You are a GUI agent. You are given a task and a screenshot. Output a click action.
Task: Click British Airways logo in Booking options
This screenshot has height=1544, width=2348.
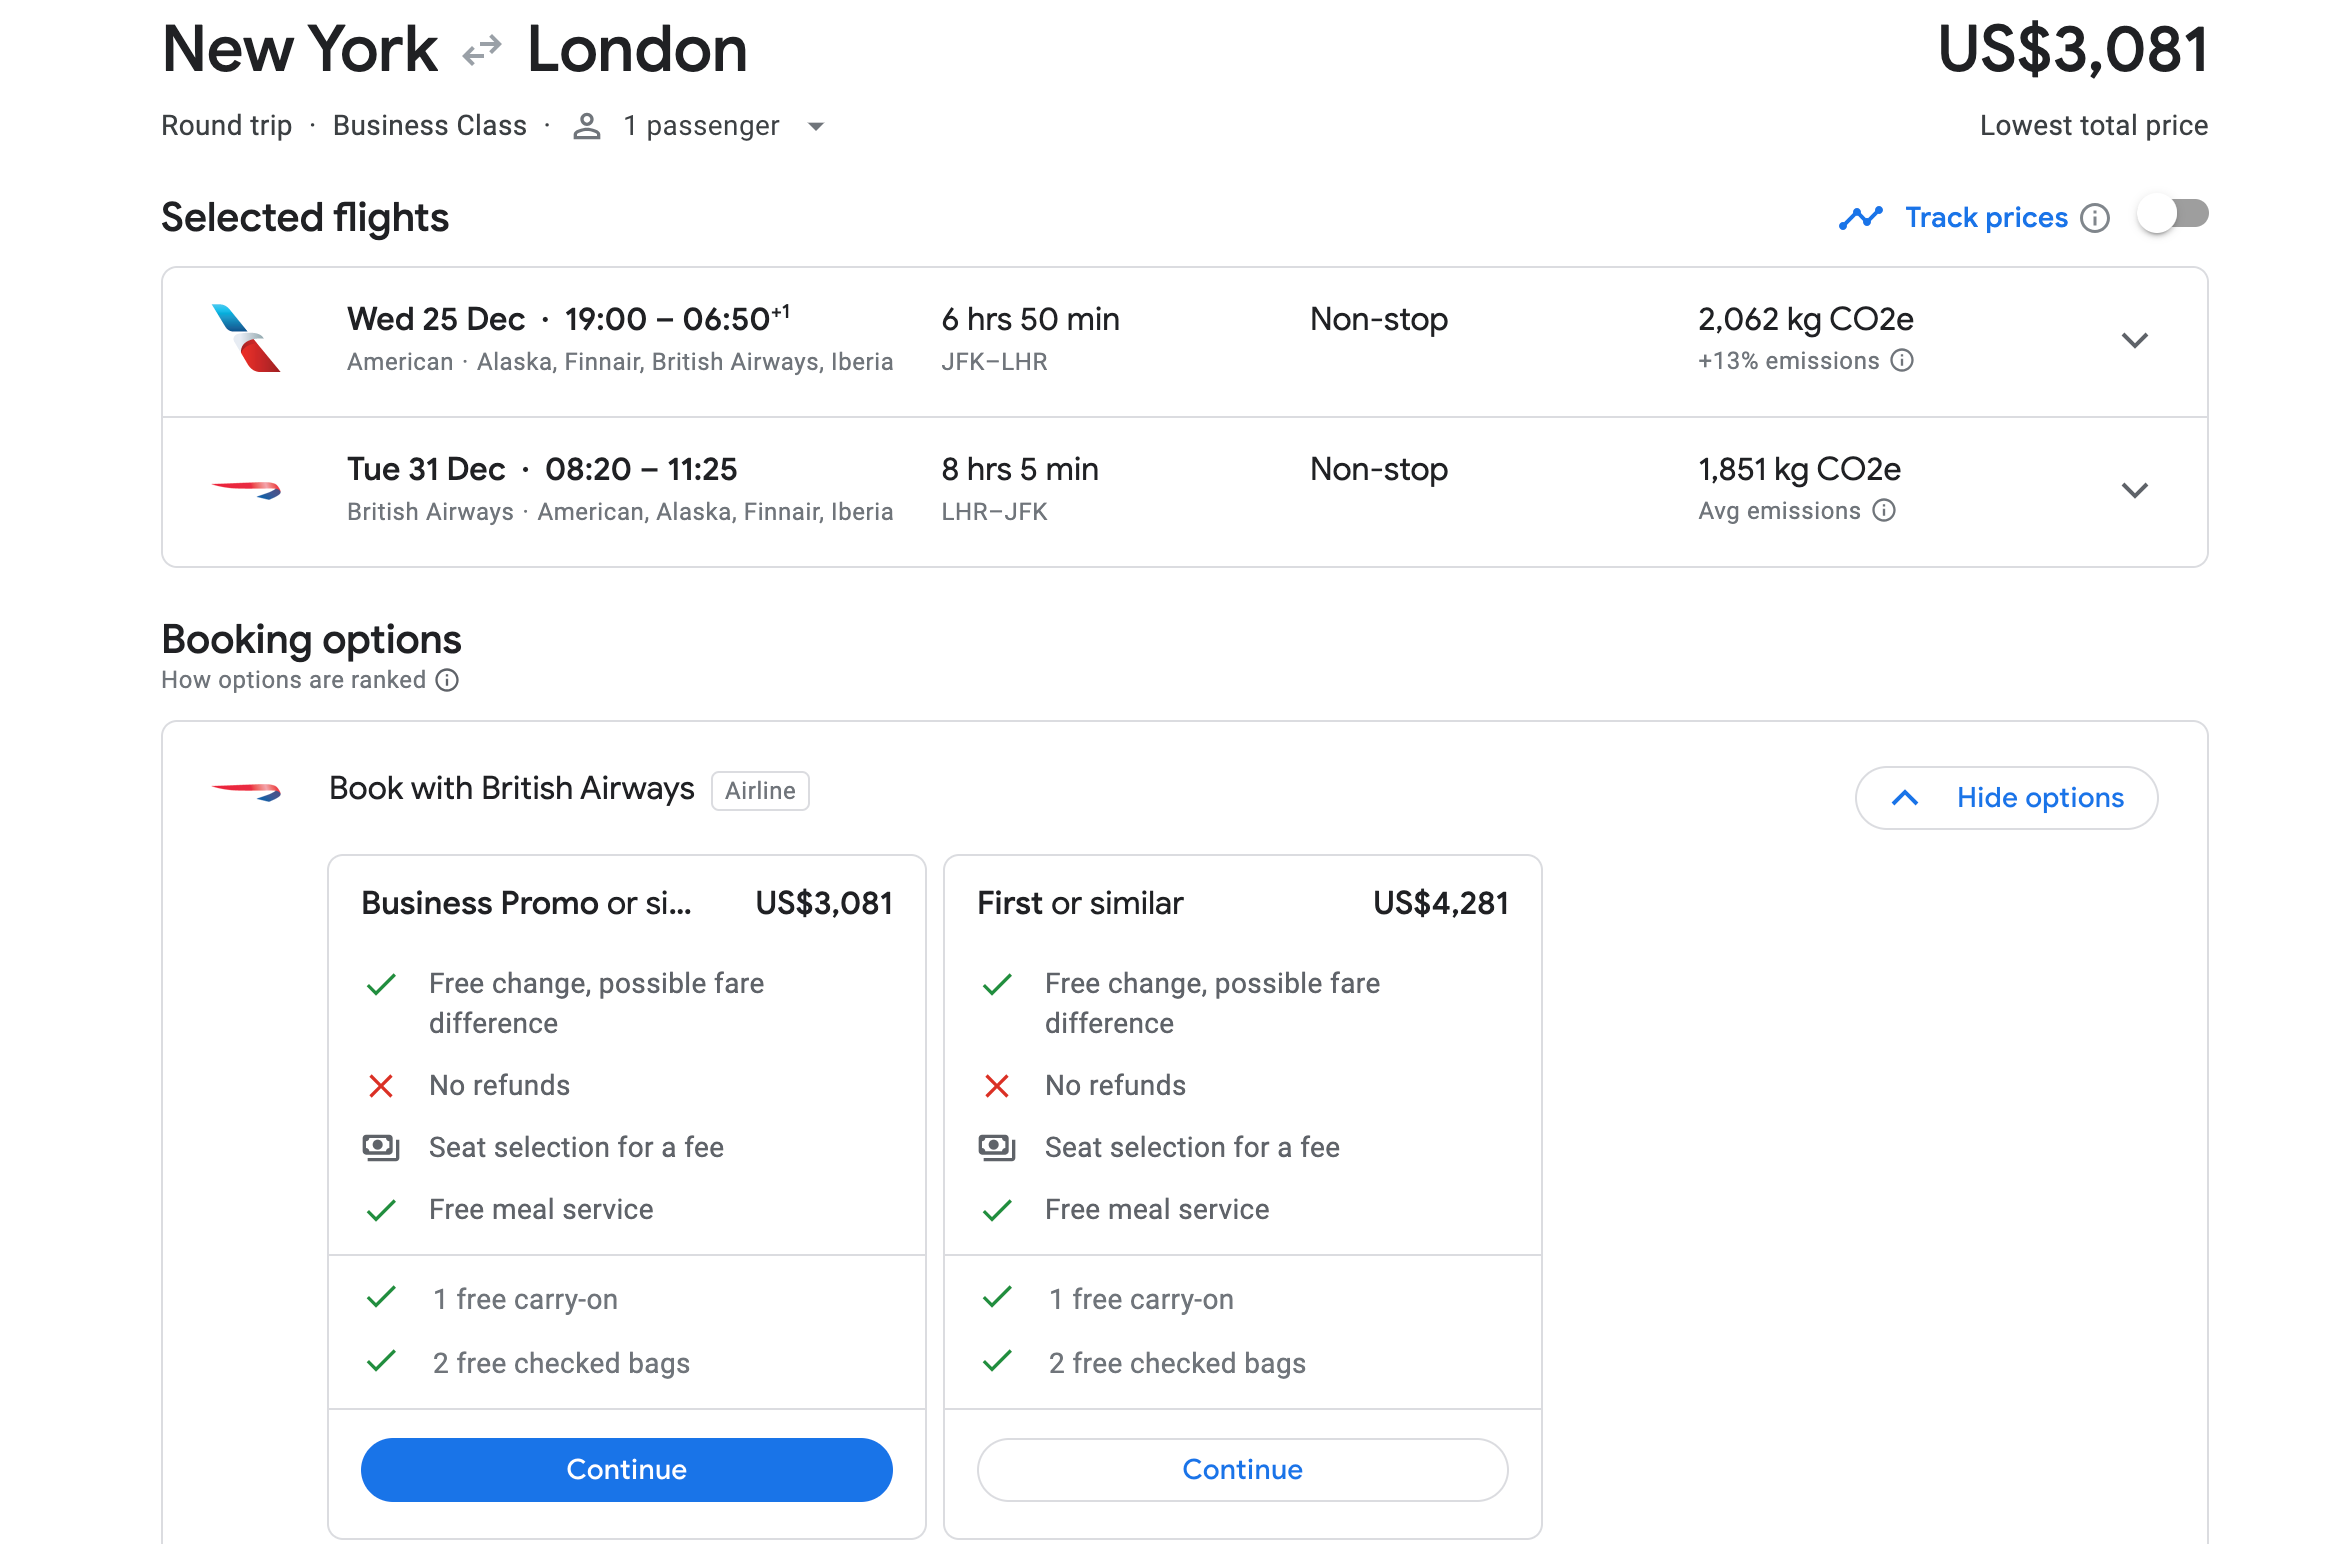point(246,791)
